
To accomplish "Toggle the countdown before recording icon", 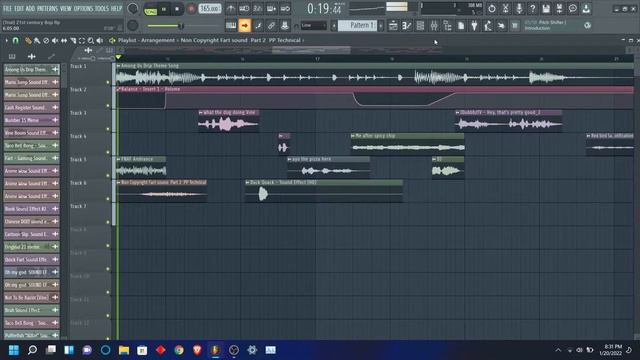I will [258, 9].
